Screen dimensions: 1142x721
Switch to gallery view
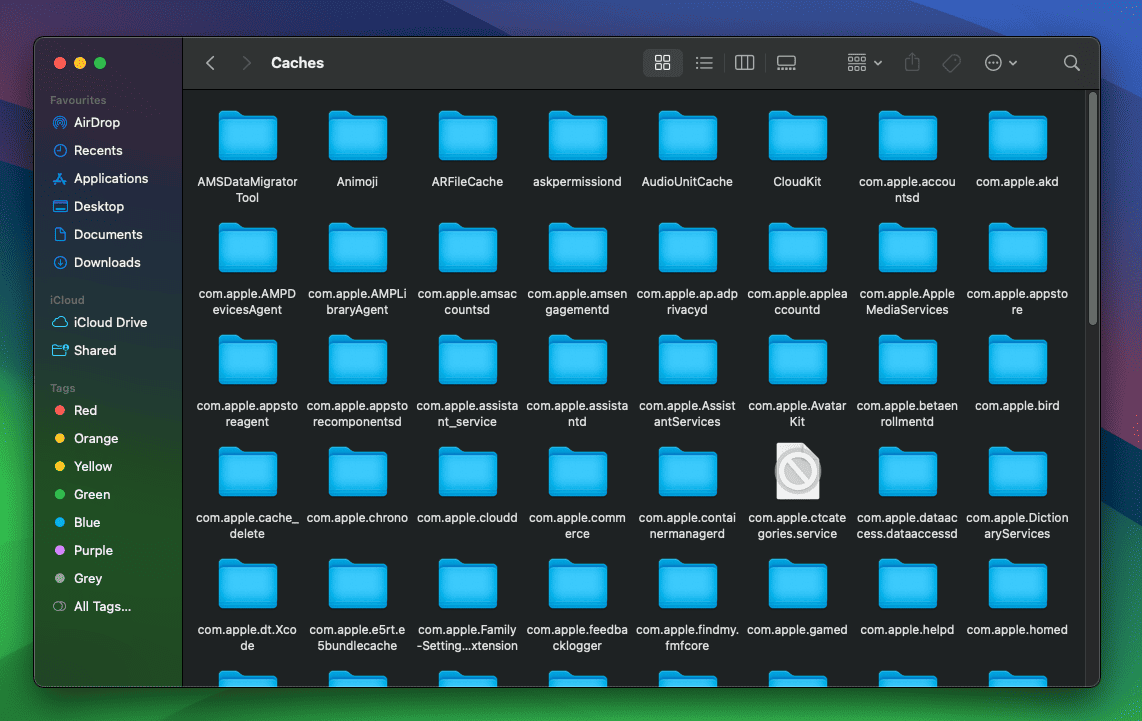click(786, 63)
